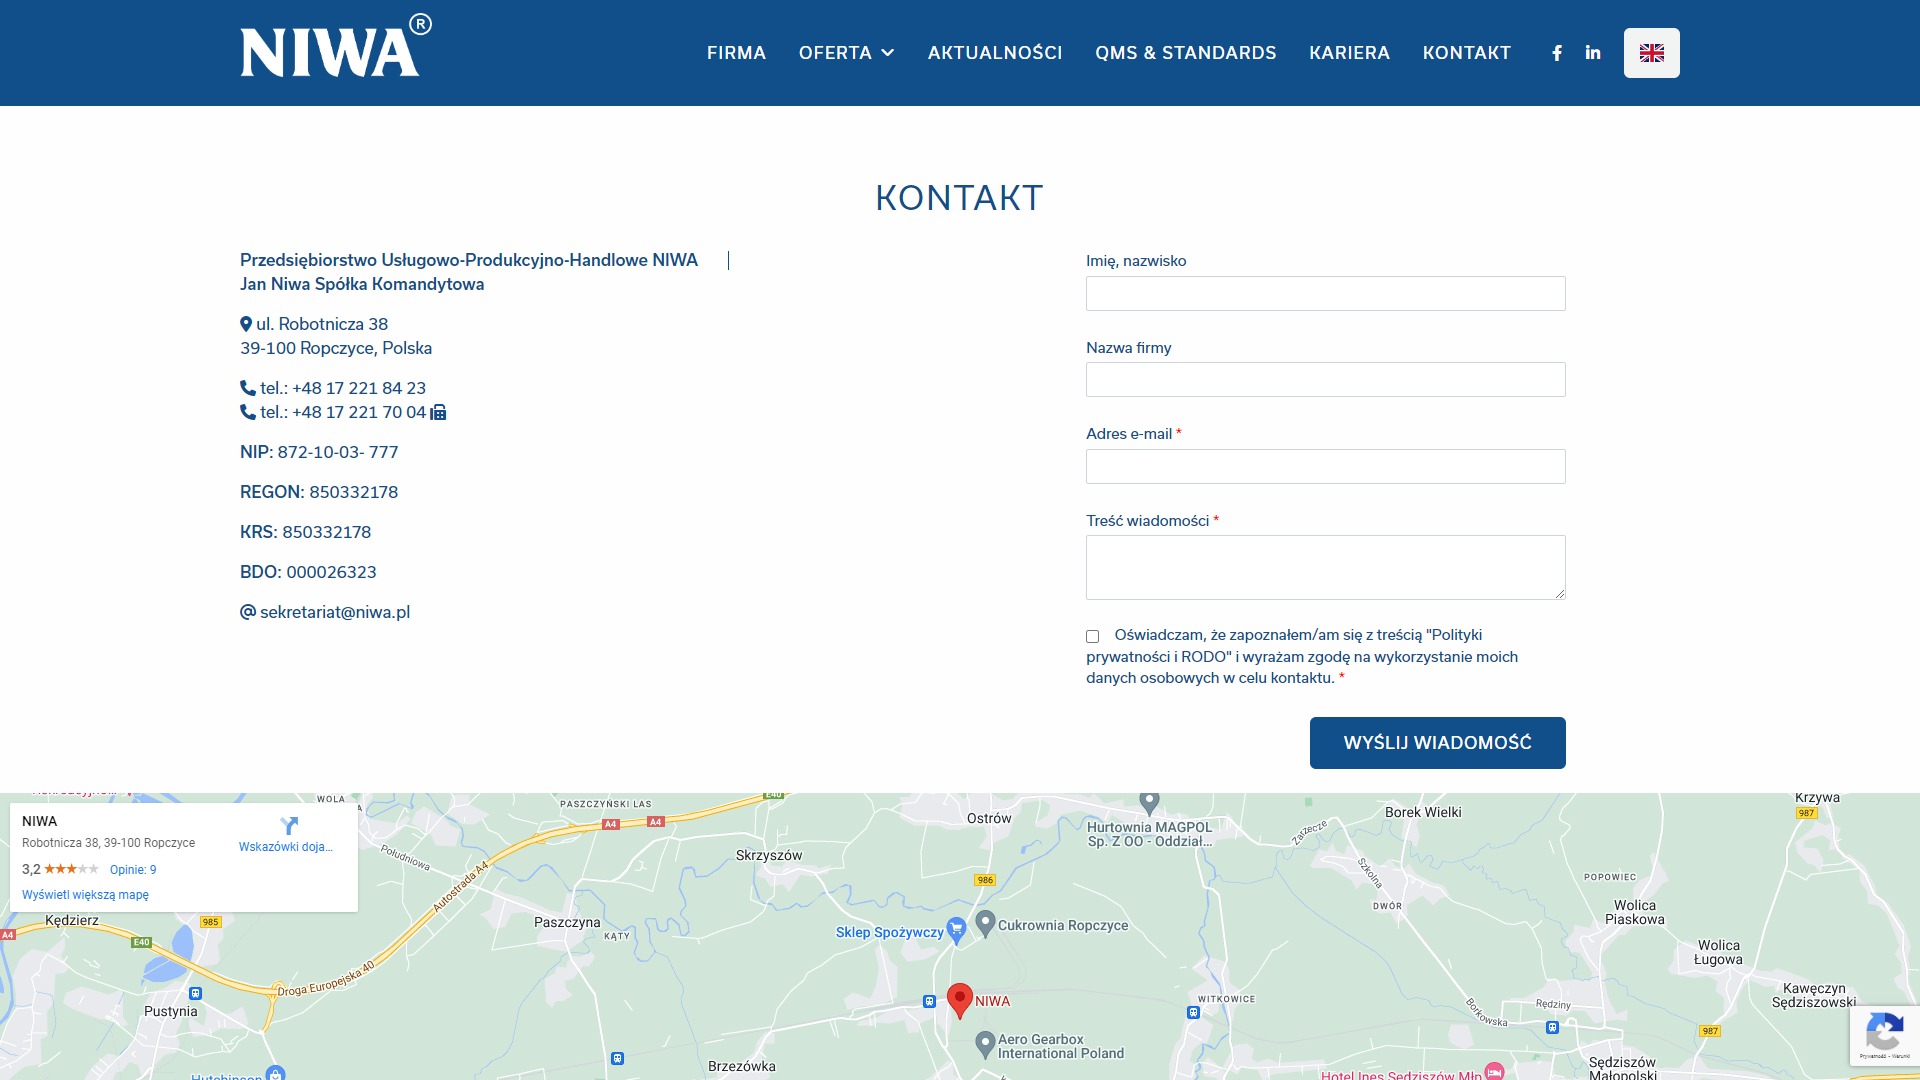
Task: Click the REGON: 850332178 text
Action: (x=319, y=492)
